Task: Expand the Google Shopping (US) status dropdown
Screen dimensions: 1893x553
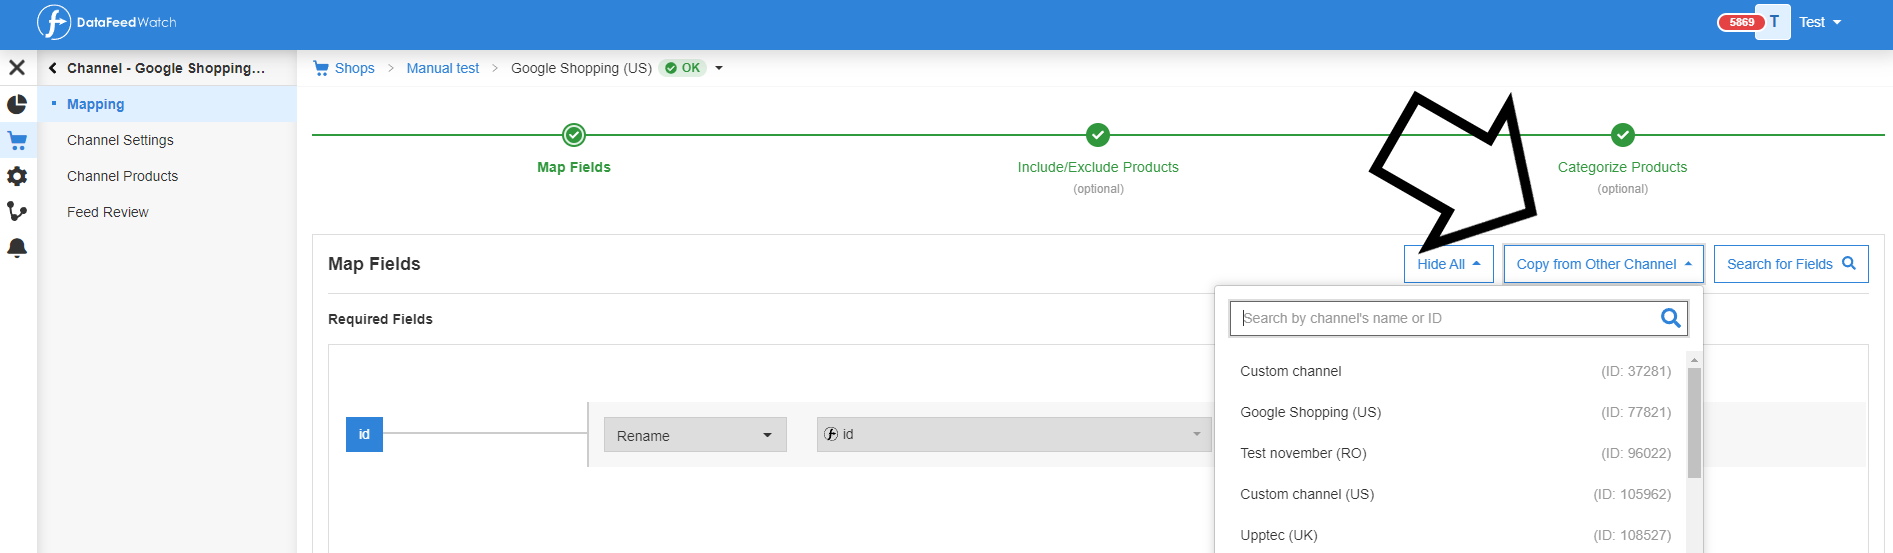Action: click(719, 68)
